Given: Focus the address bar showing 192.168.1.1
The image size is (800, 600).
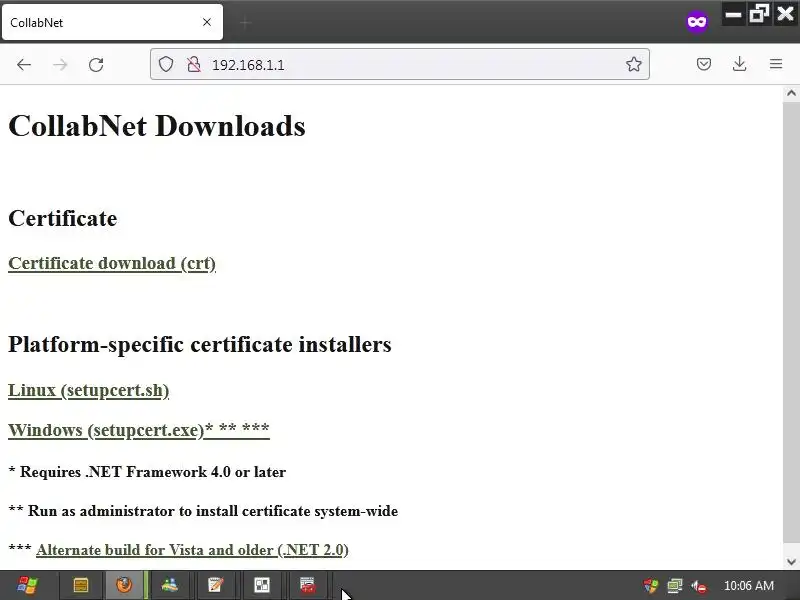Looking at the screenshot, I should (x=399, y=64).
